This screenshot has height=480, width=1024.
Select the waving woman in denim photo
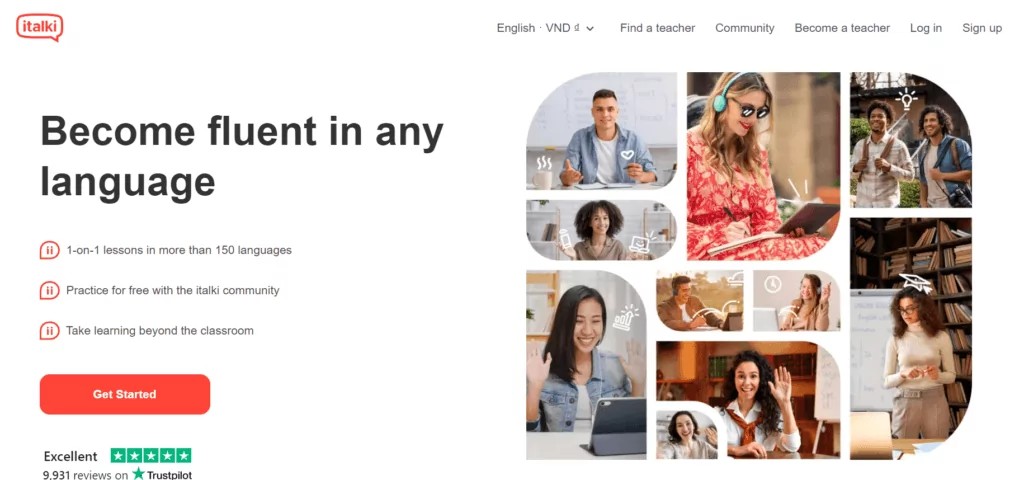coord(586,364)
